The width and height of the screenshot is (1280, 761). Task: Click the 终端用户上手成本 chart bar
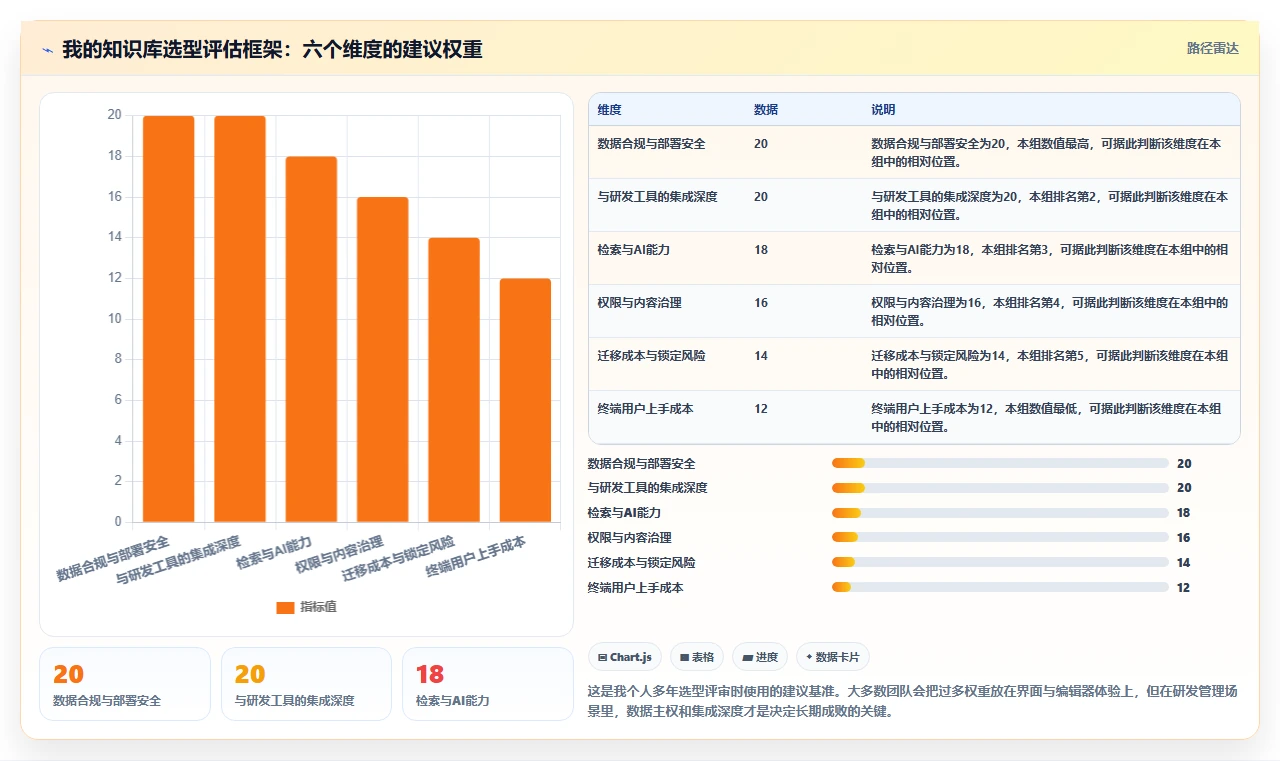pyautogui.click(x=525, y=400)
